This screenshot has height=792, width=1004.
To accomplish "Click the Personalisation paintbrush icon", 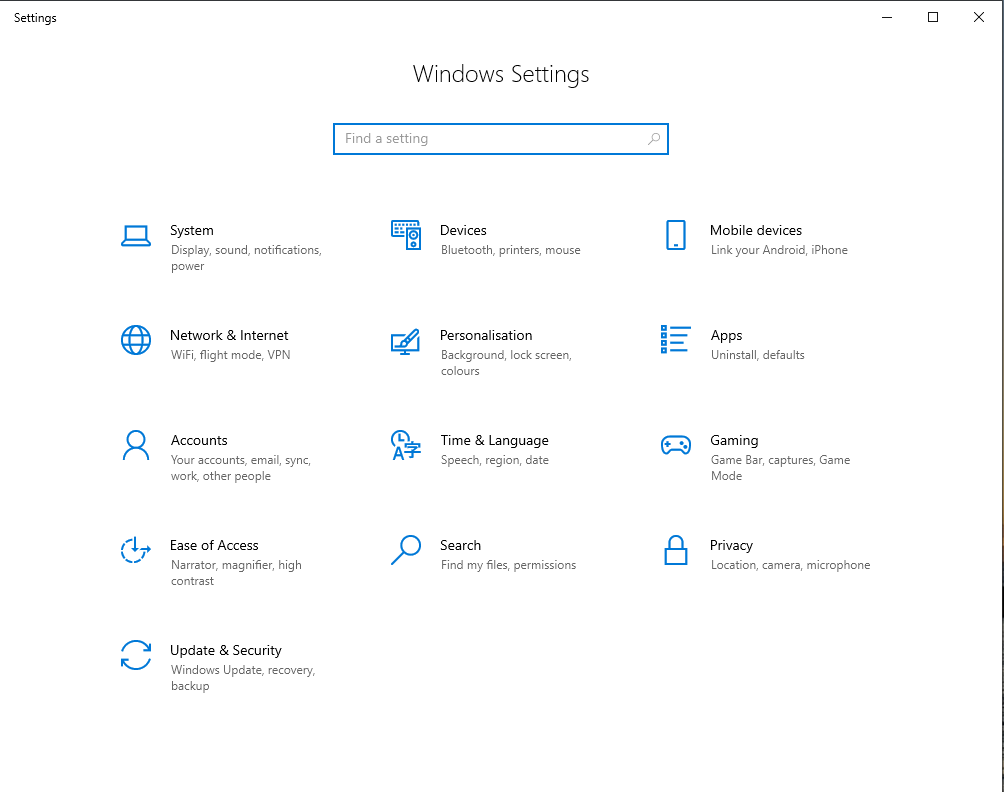I will [405, 342].
